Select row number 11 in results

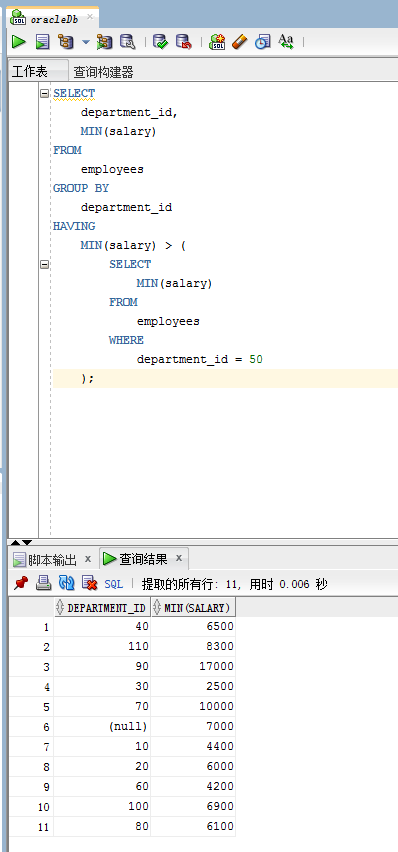[32, 827]
